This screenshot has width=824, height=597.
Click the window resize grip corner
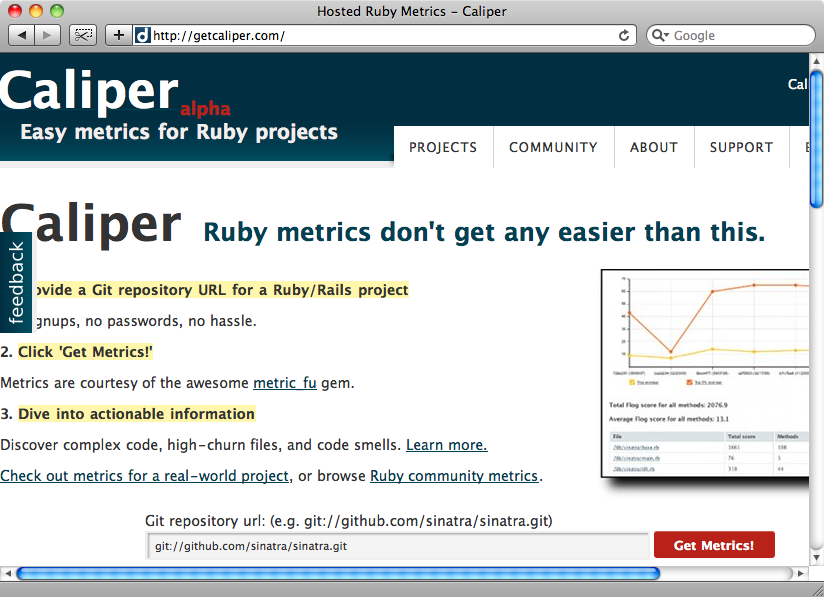[x=816, y=589]
